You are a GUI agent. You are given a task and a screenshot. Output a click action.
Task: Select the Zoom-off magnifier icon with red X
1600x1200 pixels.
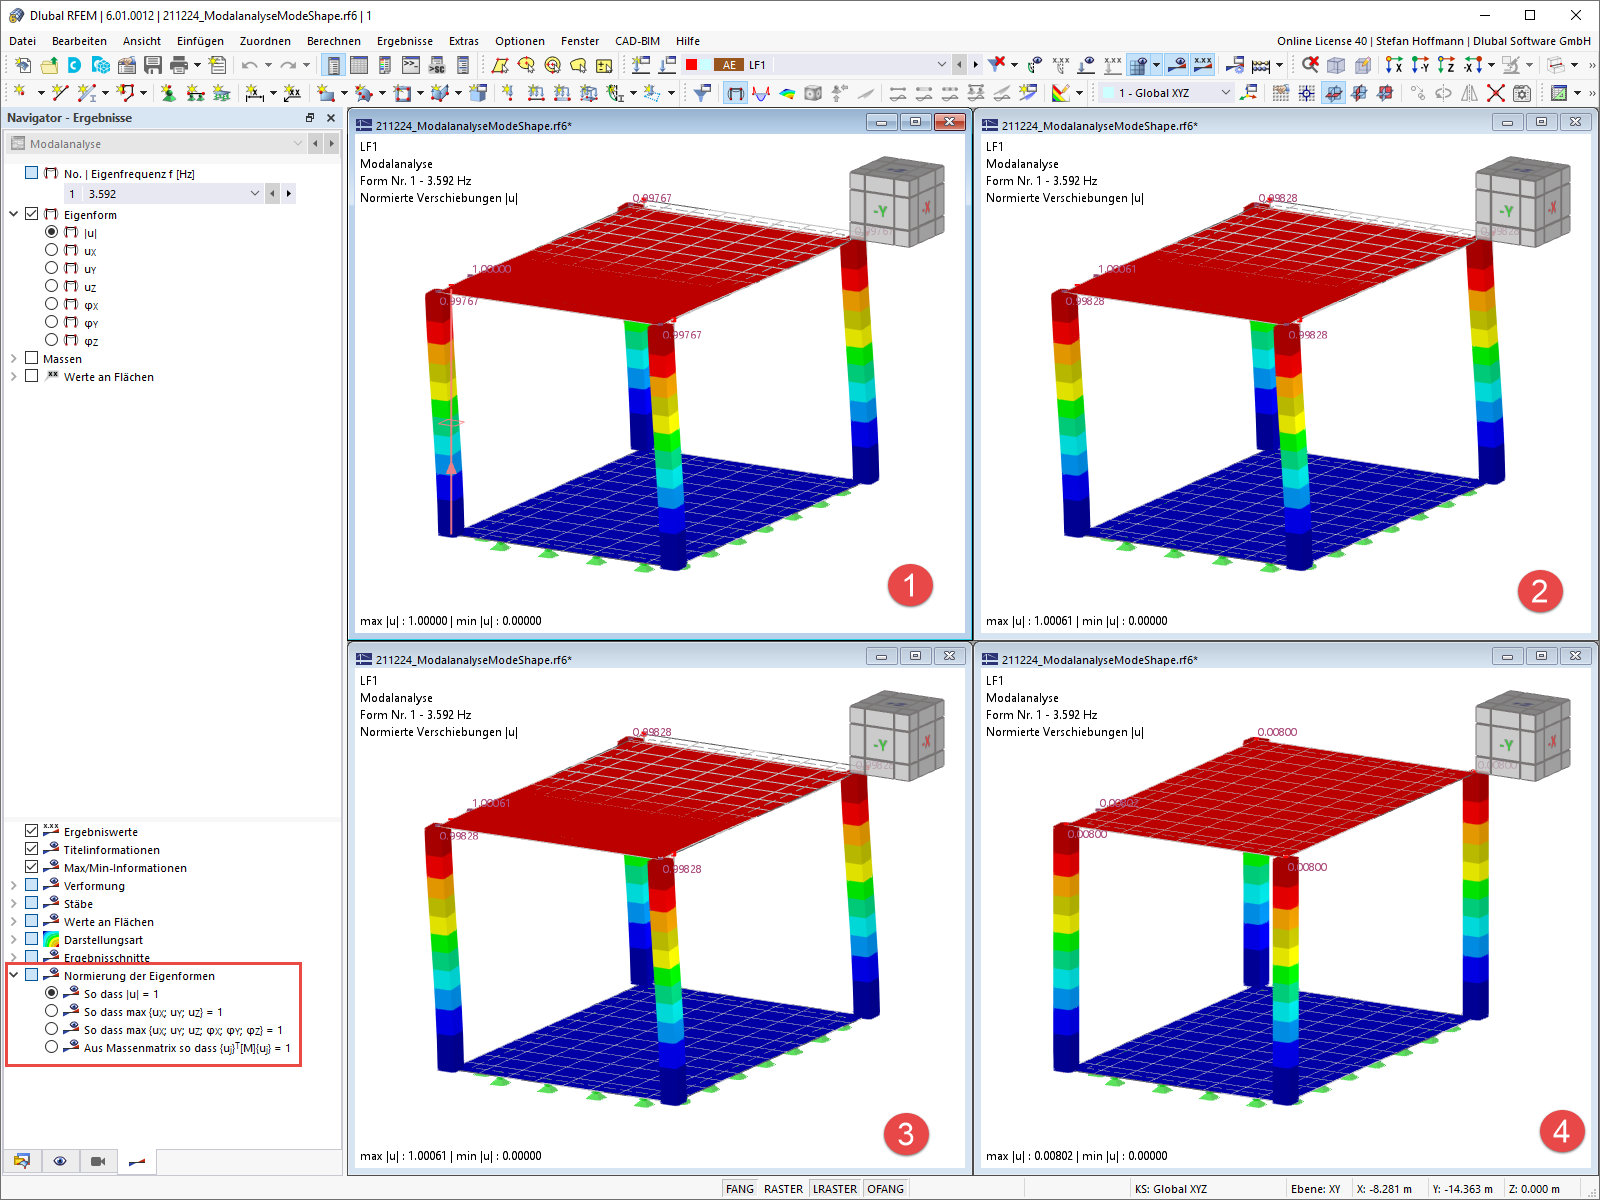1309,64
